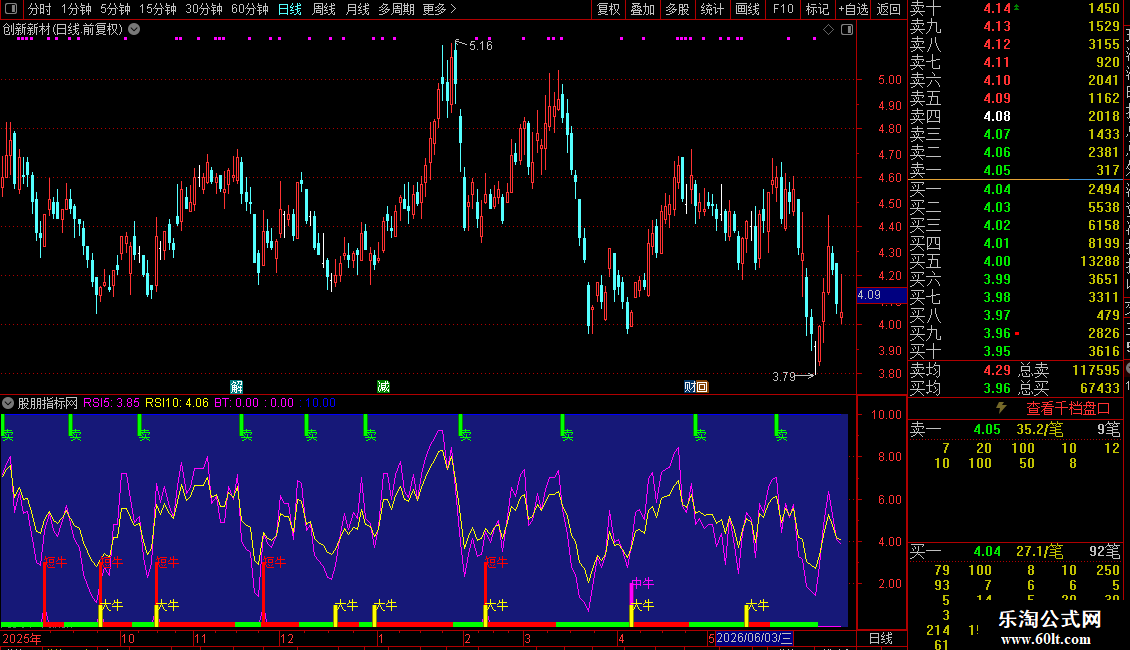This screenshot has height=650, width=1130.
Task: Select the 买五 4.00 order row
Action: point(1015,261)
